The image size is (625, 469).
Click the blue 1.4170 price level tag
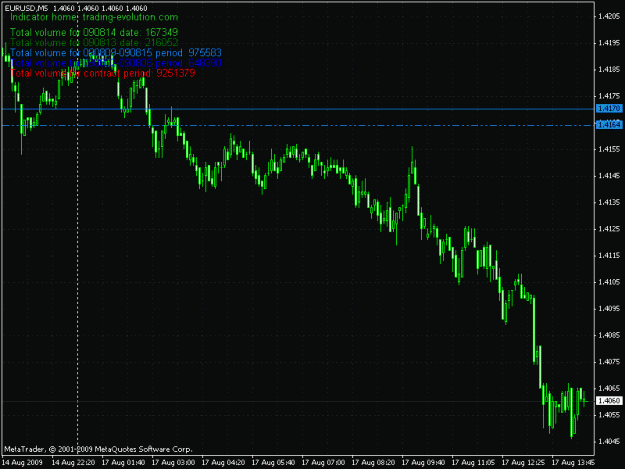(x=609, y=108)
